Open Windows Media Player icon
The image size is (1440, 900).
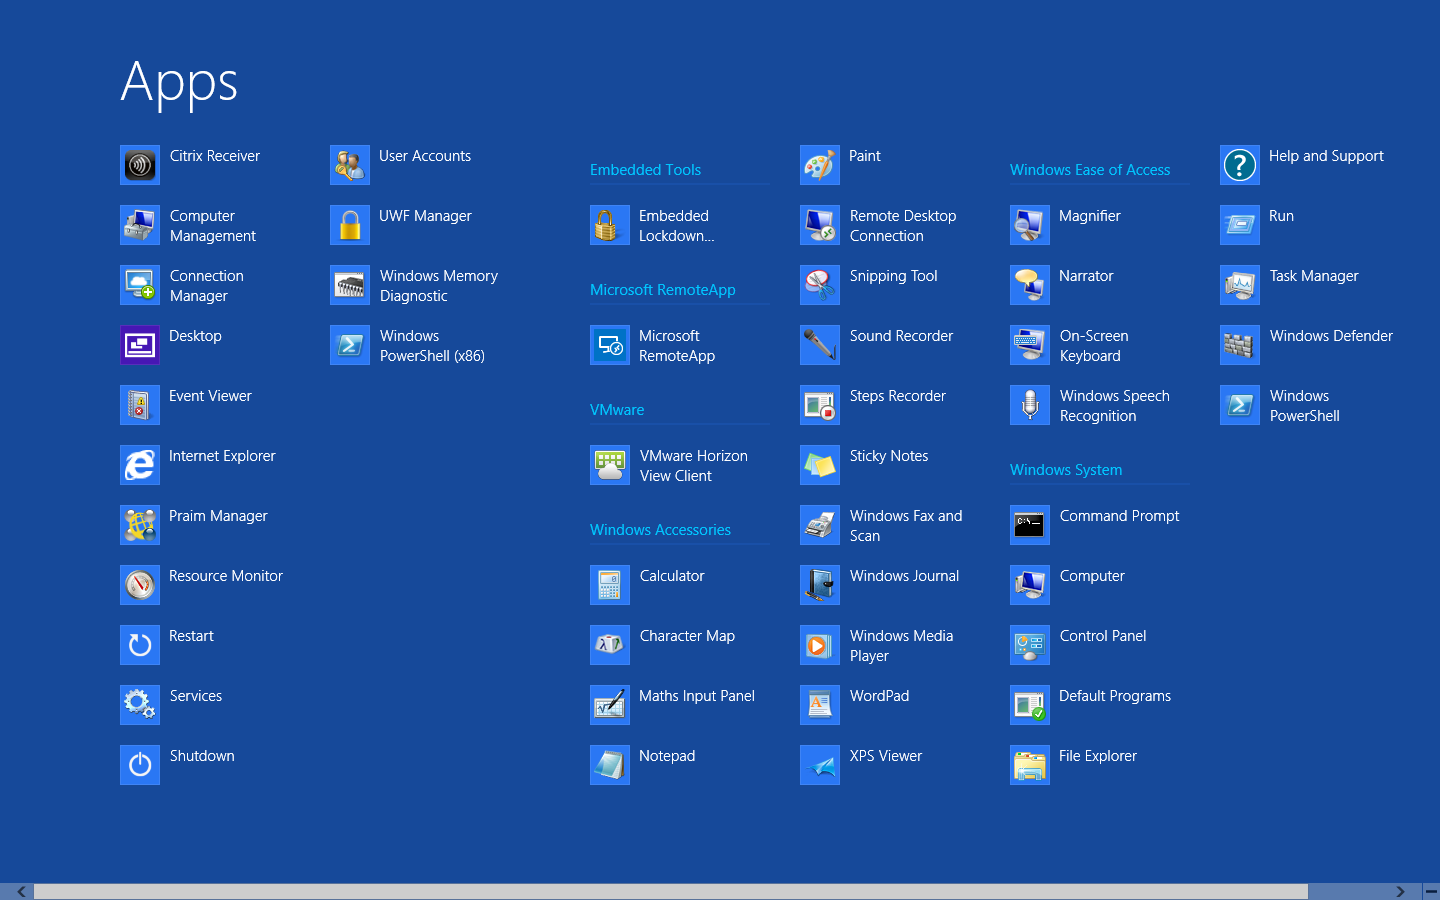point(820,645)
